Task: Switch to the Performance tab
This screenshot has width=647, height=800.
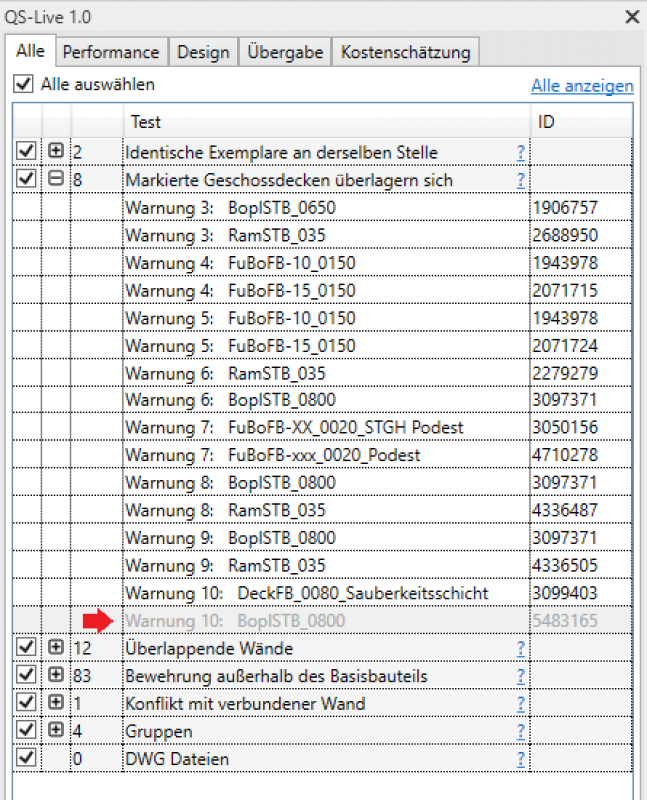Action: pos(111,52)
